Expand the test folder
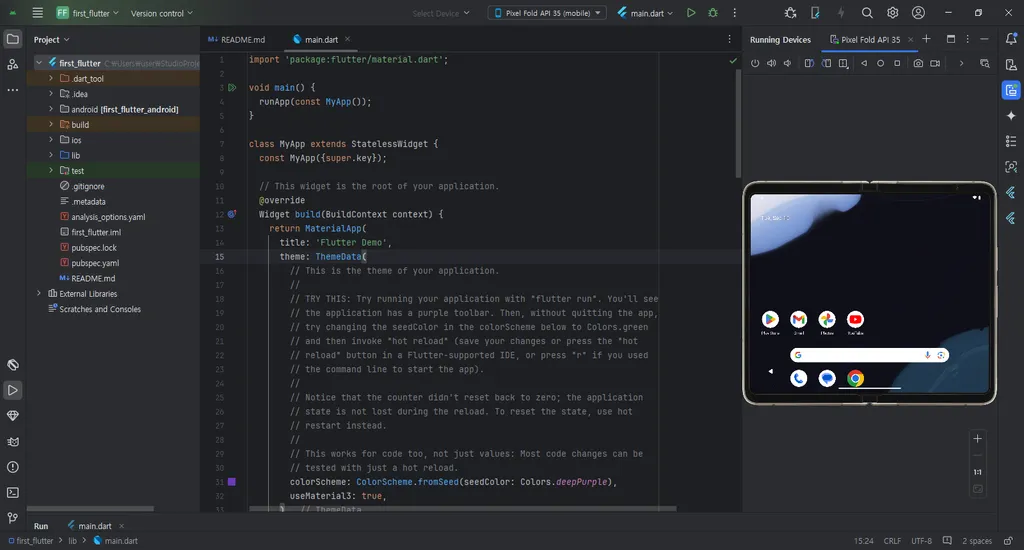The image size is (1024, 550). coord(51,170)
